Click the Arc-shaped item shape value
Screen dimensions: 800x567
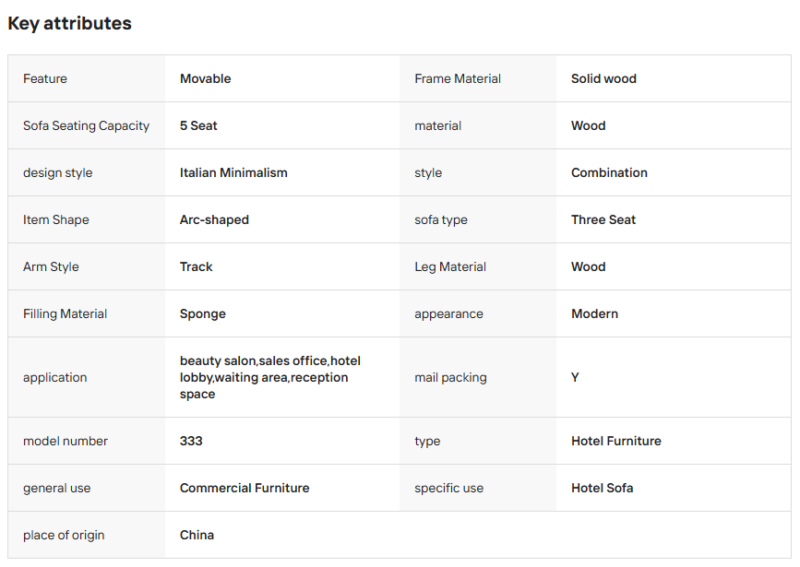pyautogui.click(x=214, y=220)
